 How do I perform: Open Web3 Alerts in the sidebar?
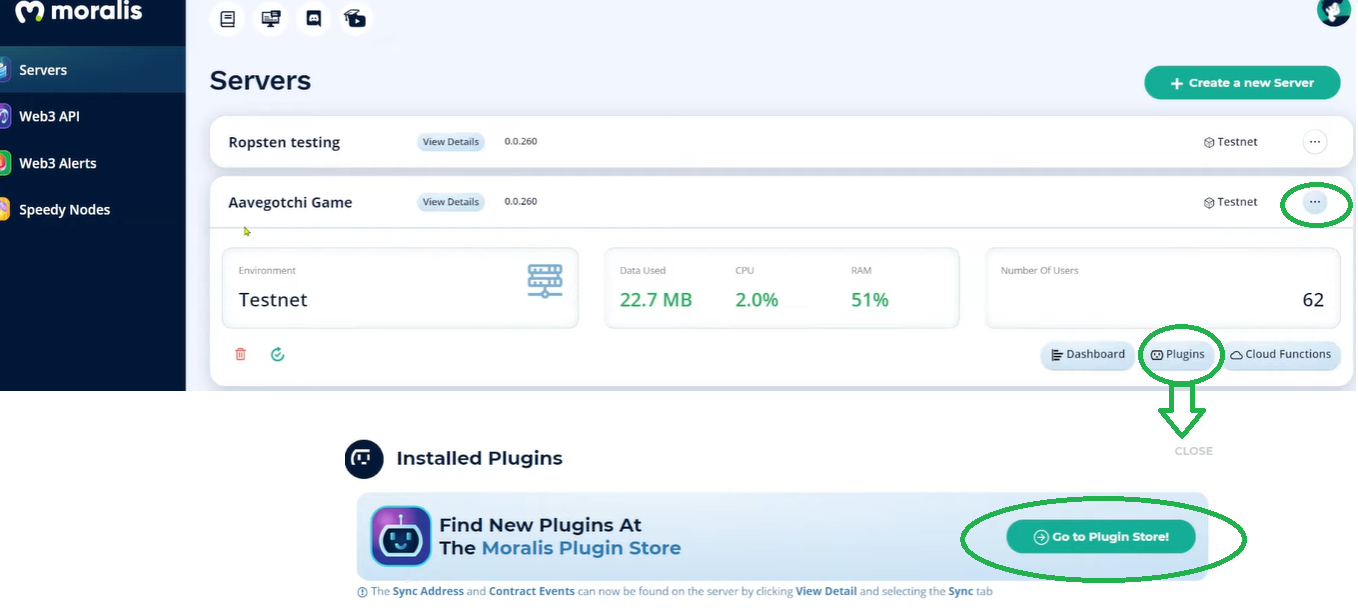tap(93, 163)
